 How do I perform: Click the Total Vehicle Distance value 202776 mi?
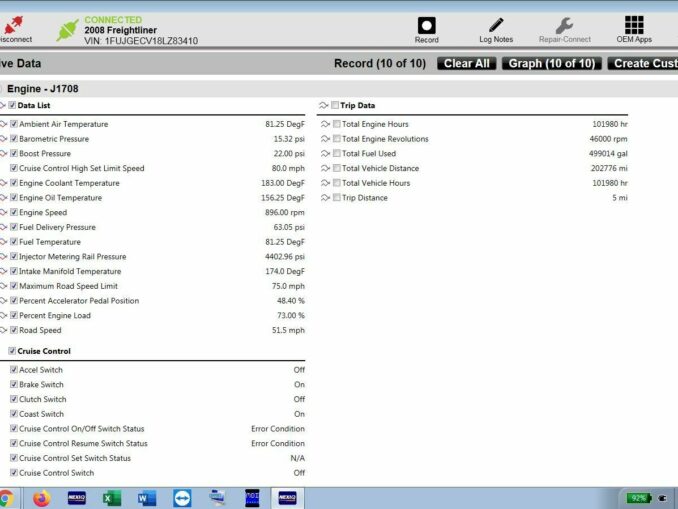tap(609, 168)
